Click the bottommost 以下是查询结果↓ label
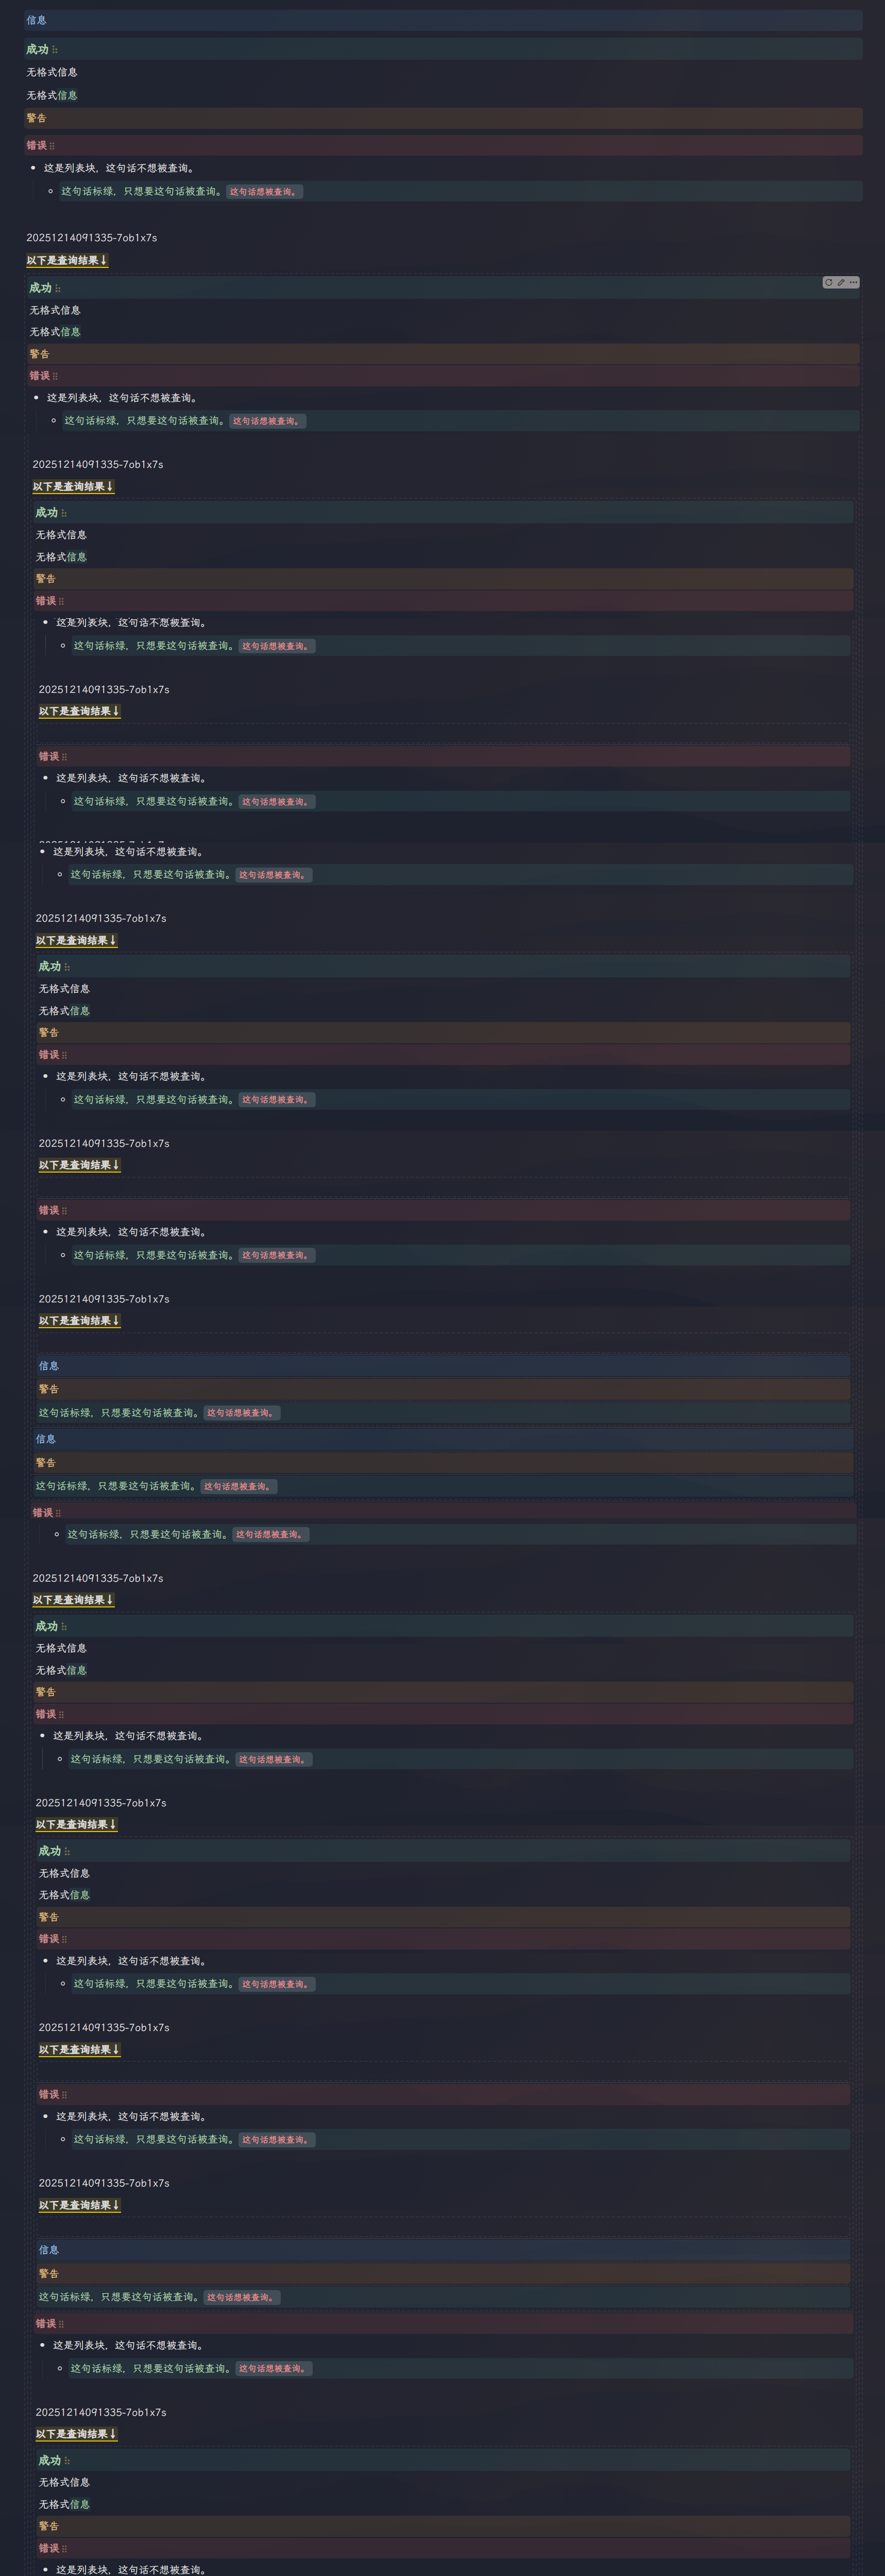The height and width of the screenshot is (2576, 885). coord(76,2434)
